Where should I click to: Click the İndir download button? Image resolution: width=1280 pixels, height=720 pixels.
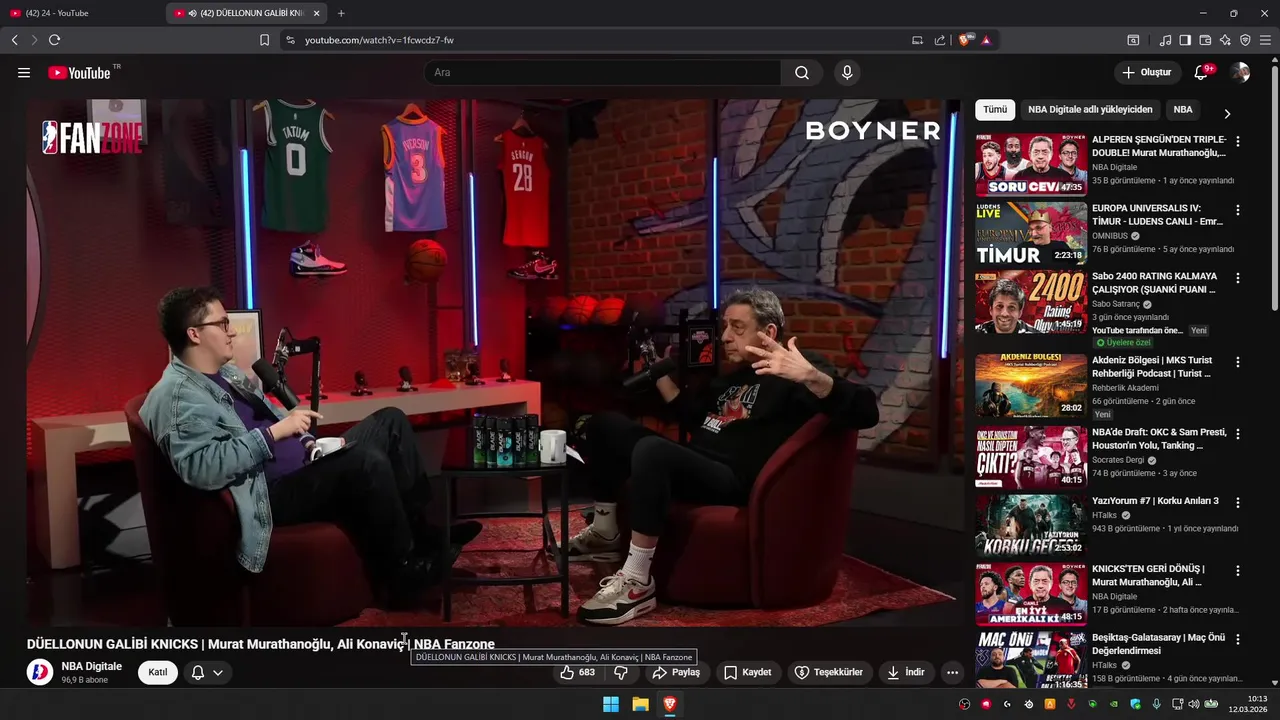pyautogui.click(x=905, y=673)
